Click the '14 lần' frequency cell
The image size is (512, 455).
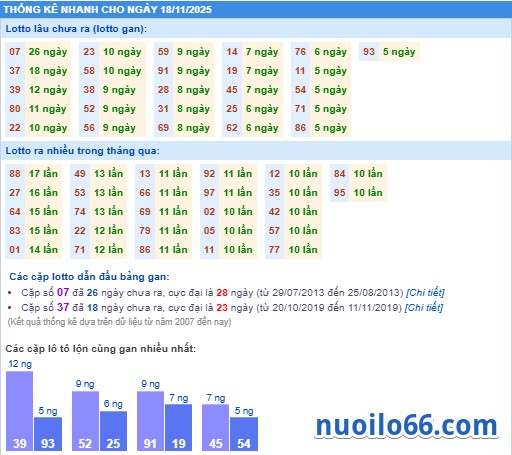(43, 249)
